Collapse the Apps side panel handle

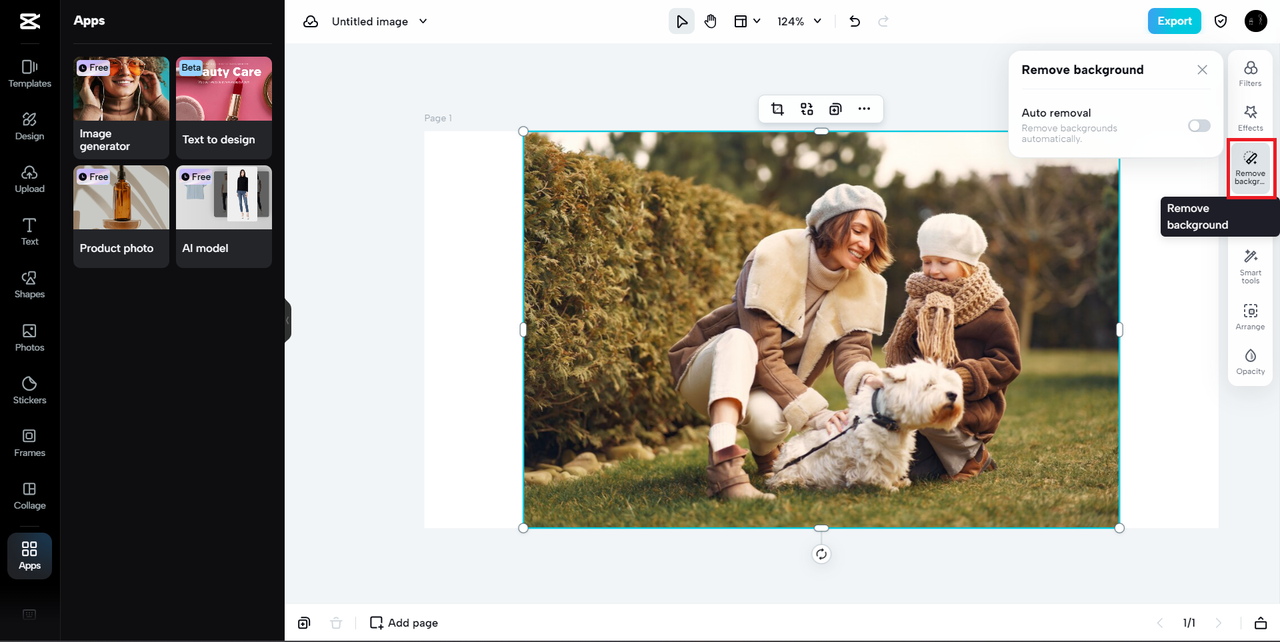pos(287,321)
